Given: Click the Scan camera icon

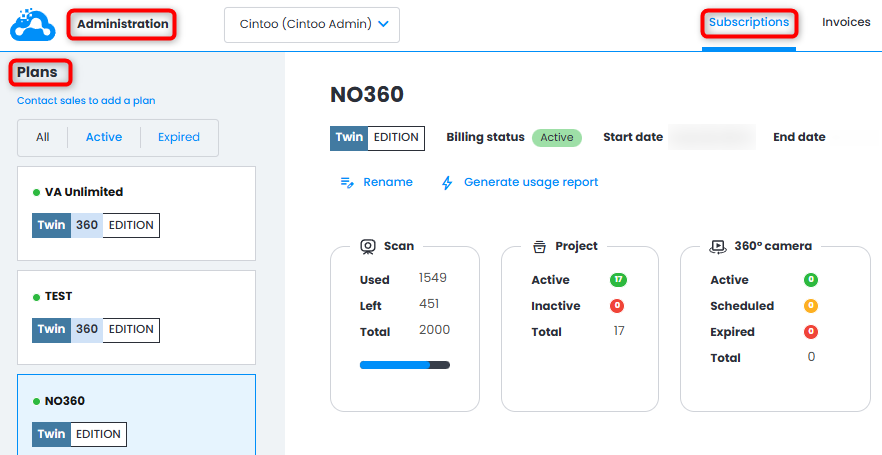Looking at the screenshot, I should (x=368, y=246).
